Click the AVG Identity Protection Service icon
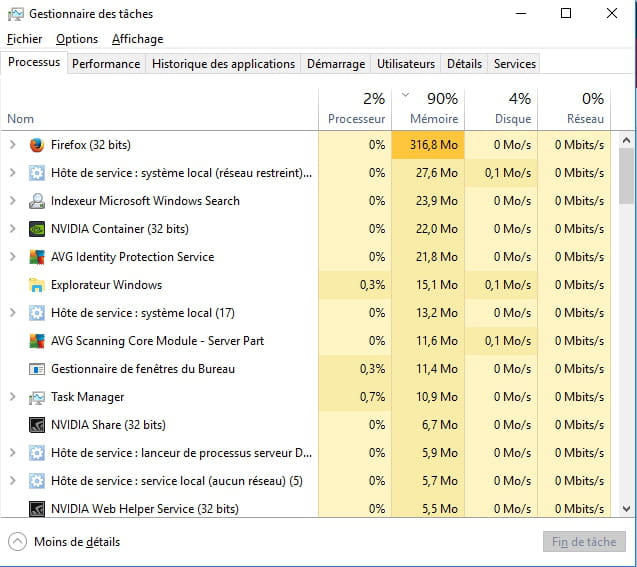The image size is (637, 567). coord(37,257)
